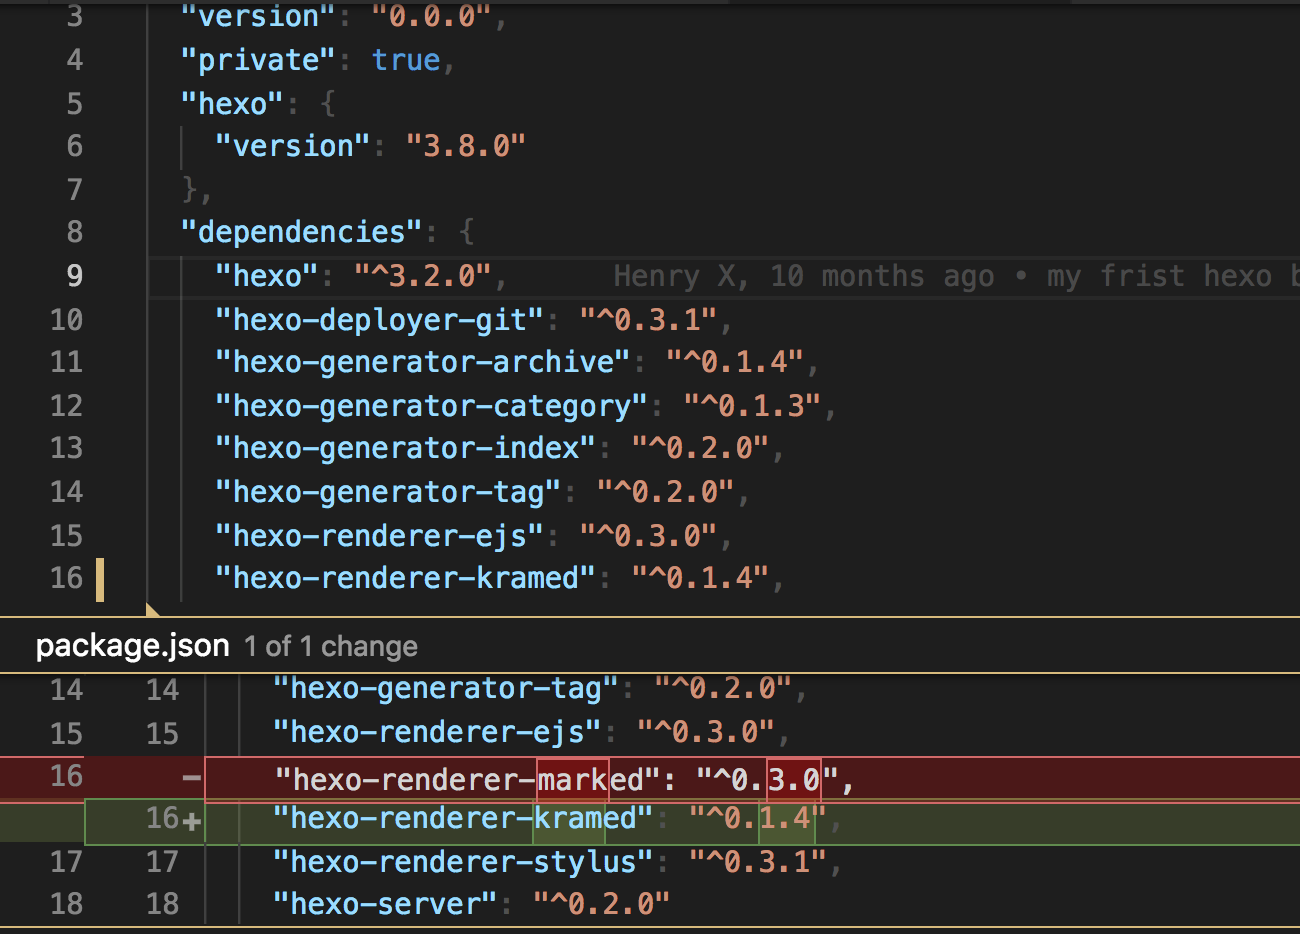The image size is (1300, 934).
Task: Click the yellow modified-line marker beside line 16
Action: (100, 580)
